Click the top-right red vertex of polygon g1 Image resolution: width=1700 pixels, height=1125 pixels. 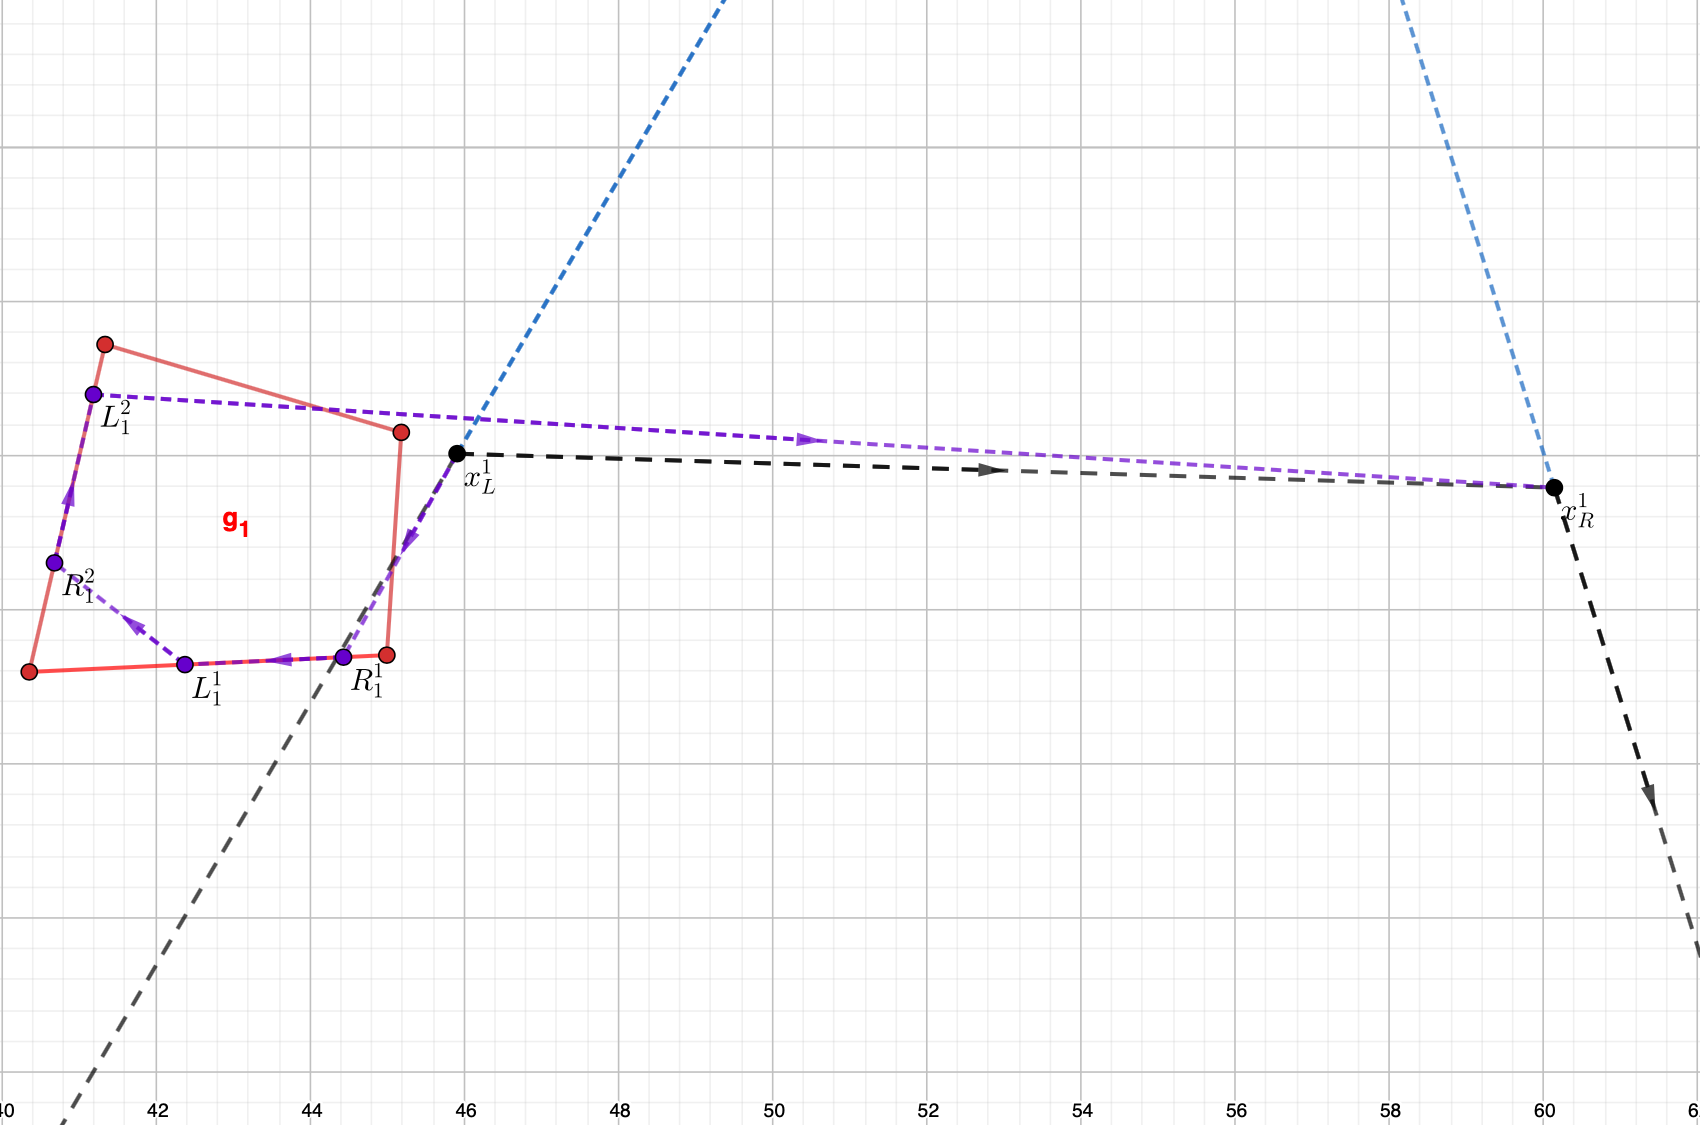(x=401, y=432)
